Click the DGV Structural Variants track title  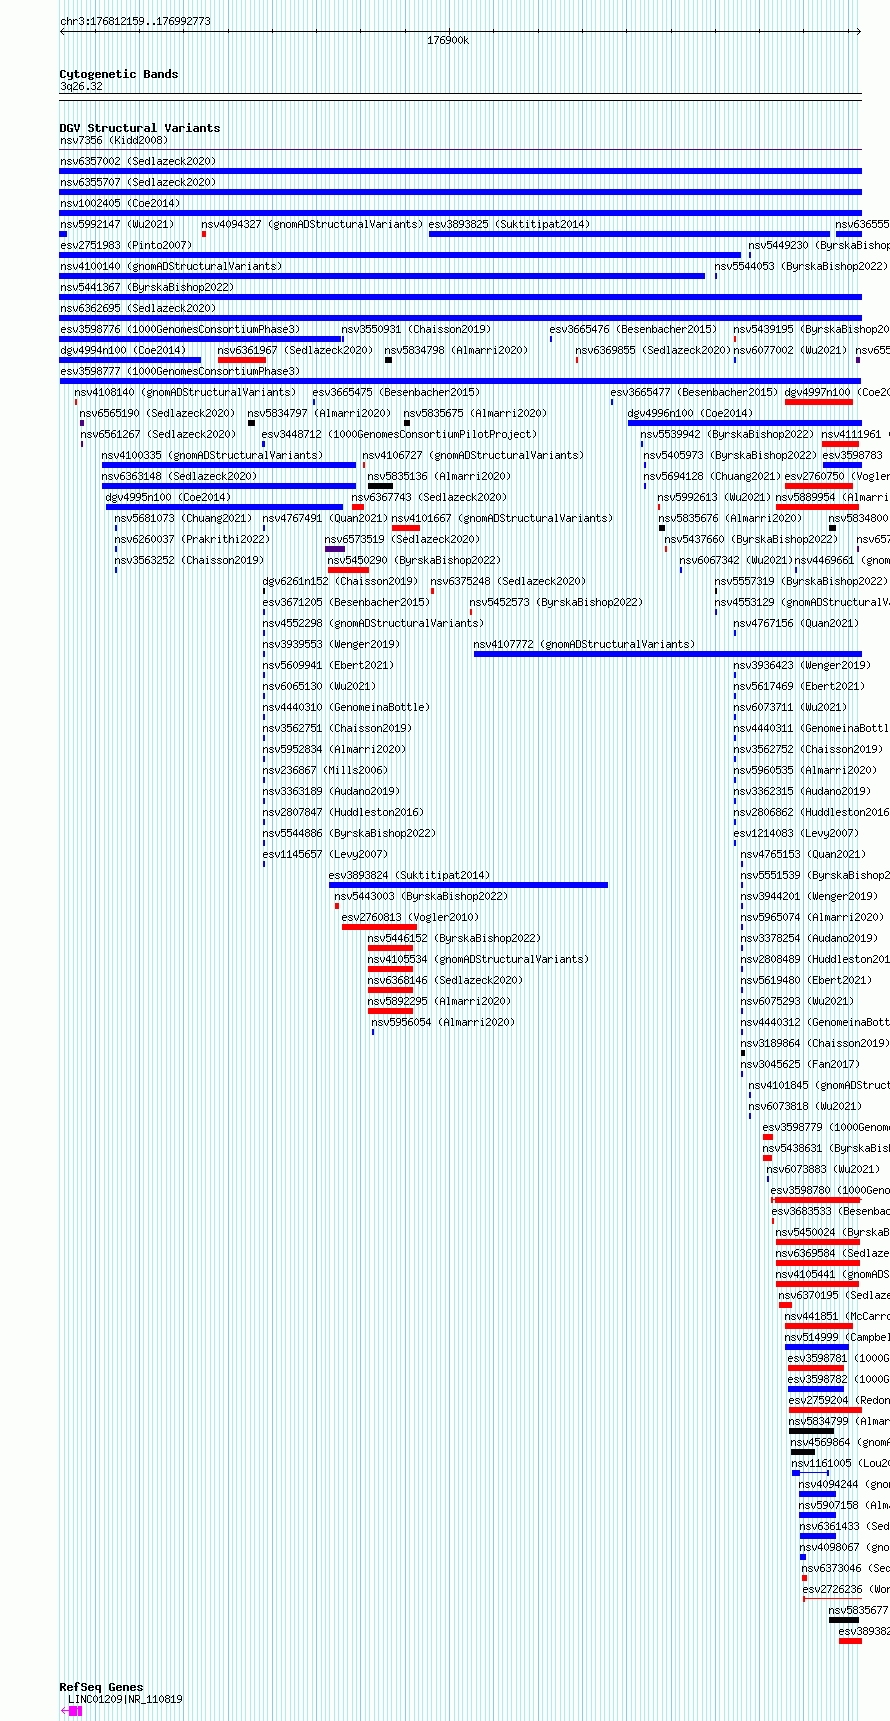140,128
